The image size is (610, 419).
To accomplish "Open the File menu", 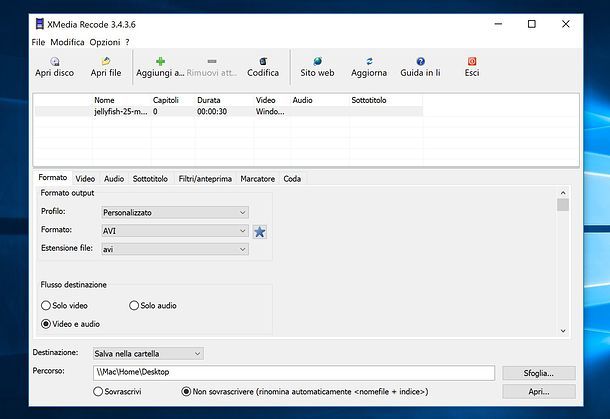I will click(x=38, y=42).
